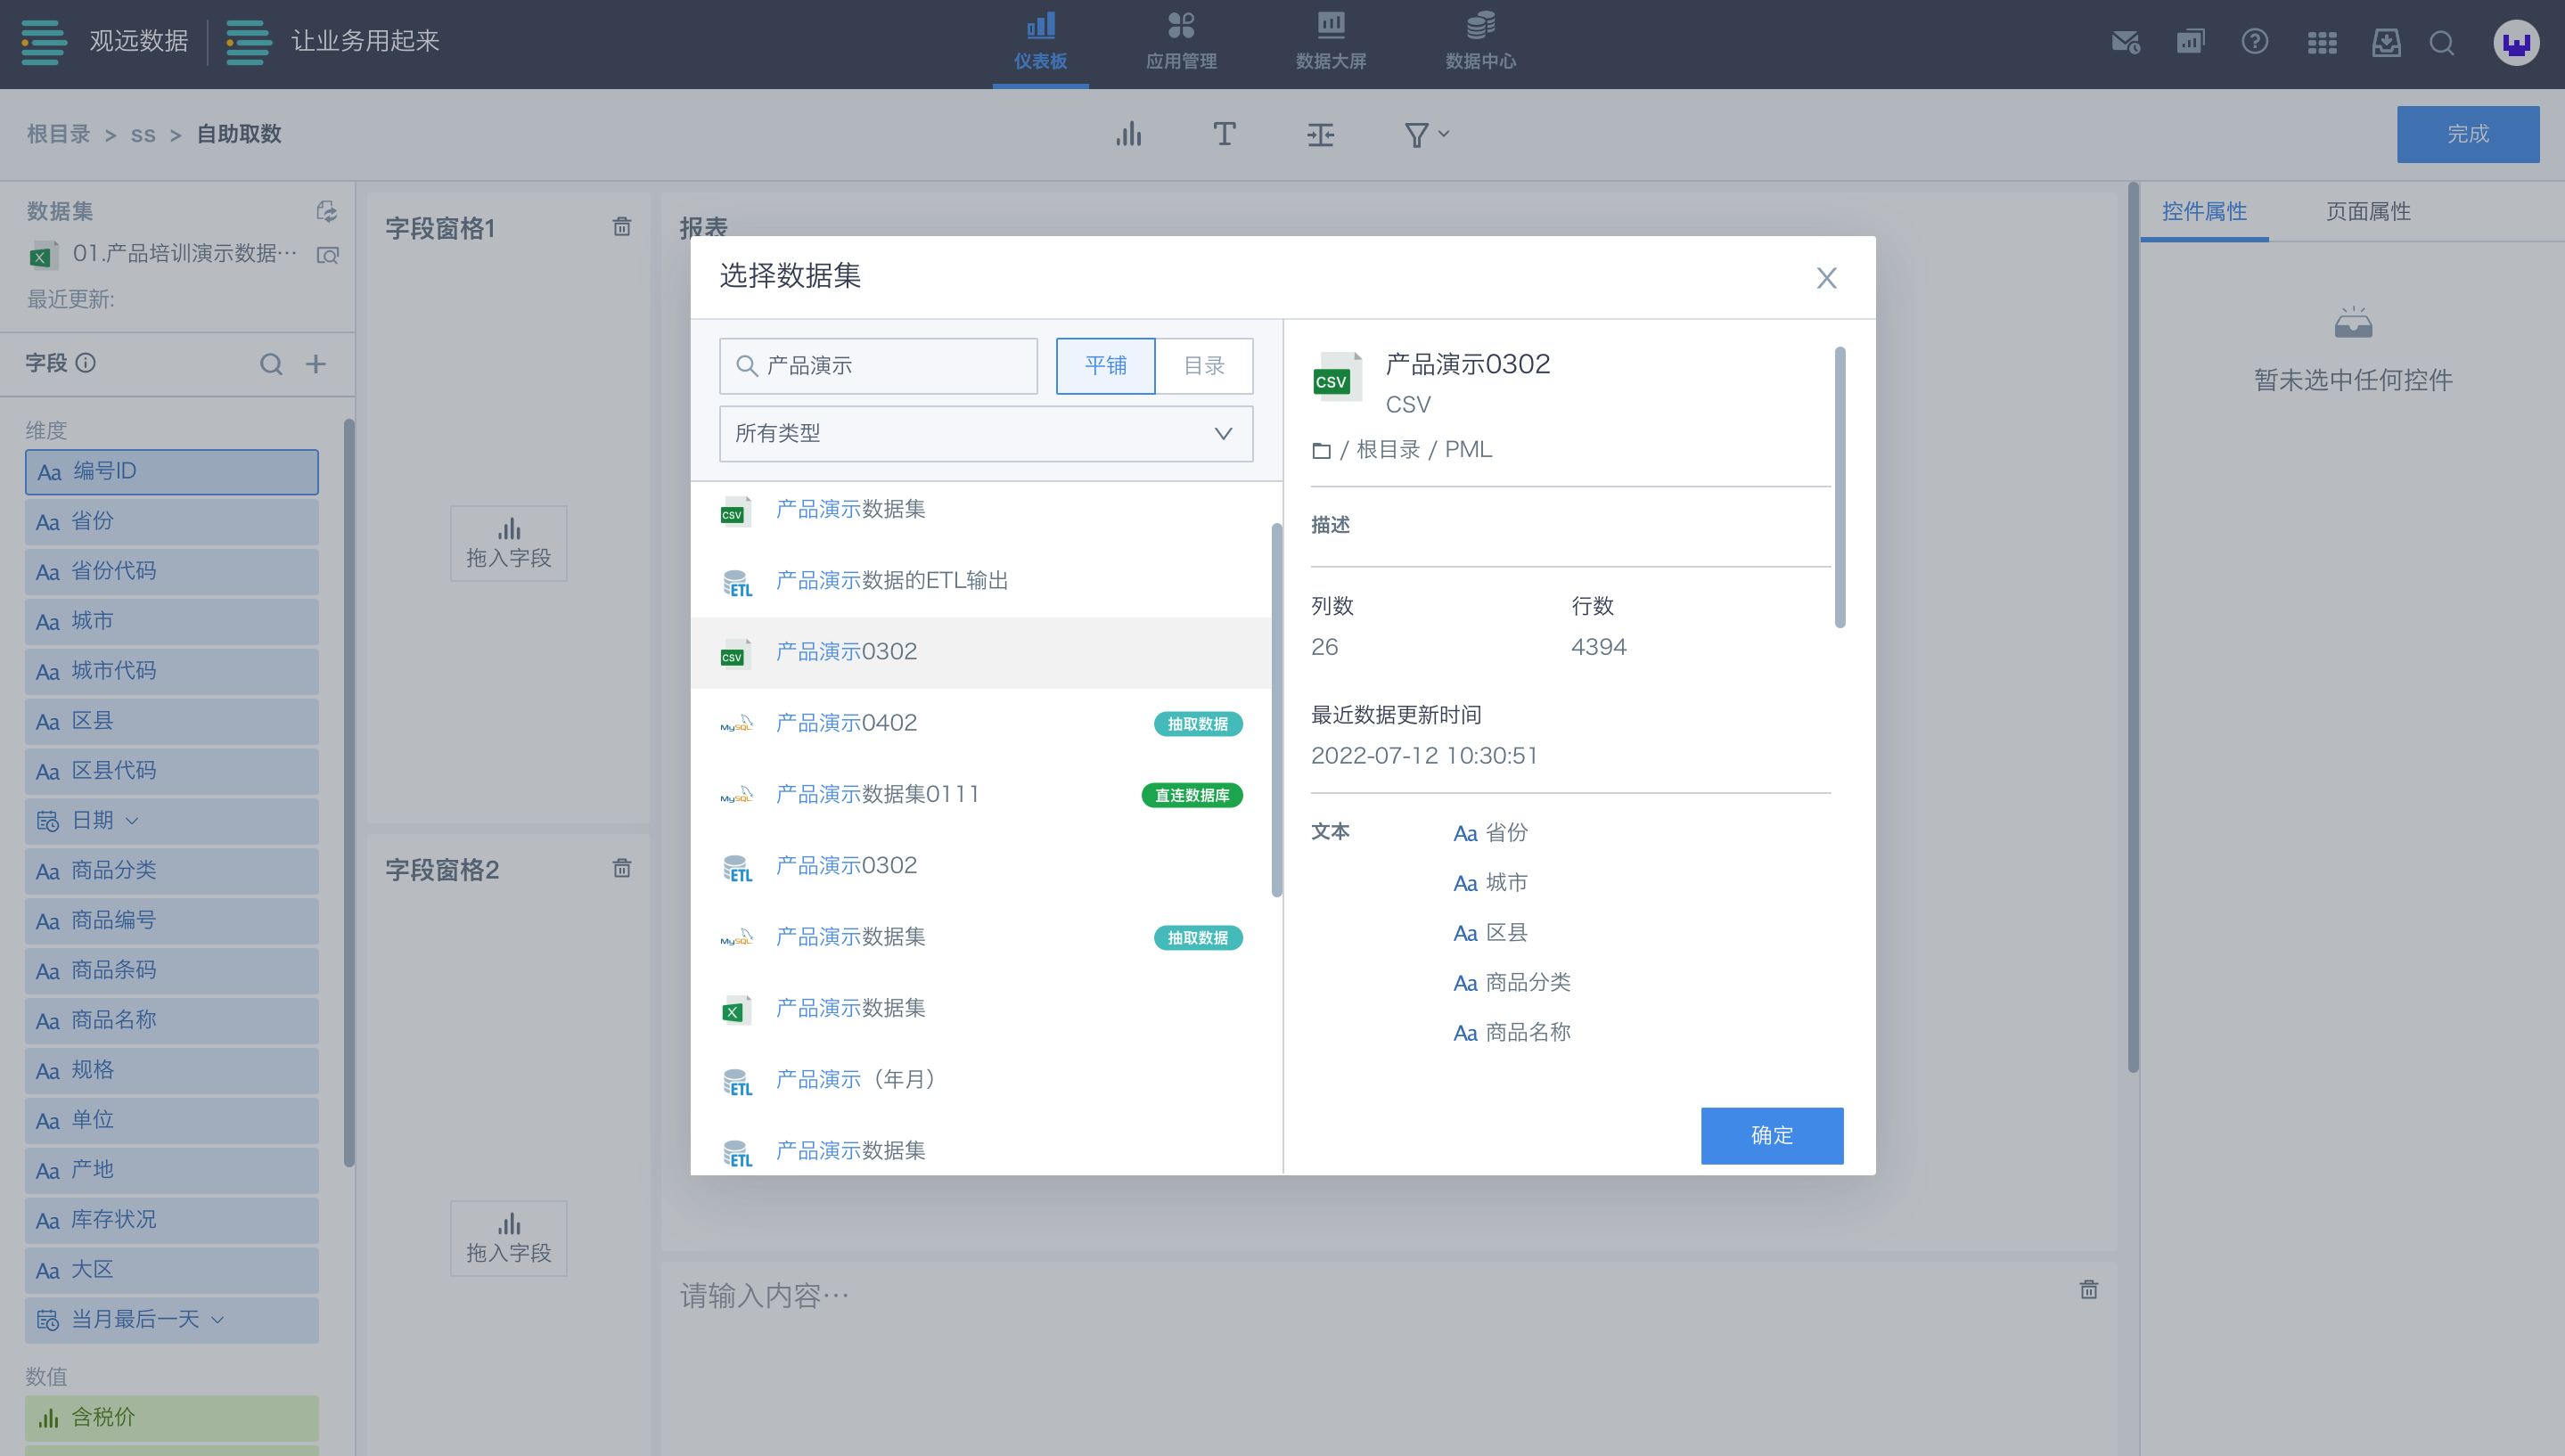Click the text T icon in the toolbar
2565x1456 pixels.
[x=1224, y=134]
